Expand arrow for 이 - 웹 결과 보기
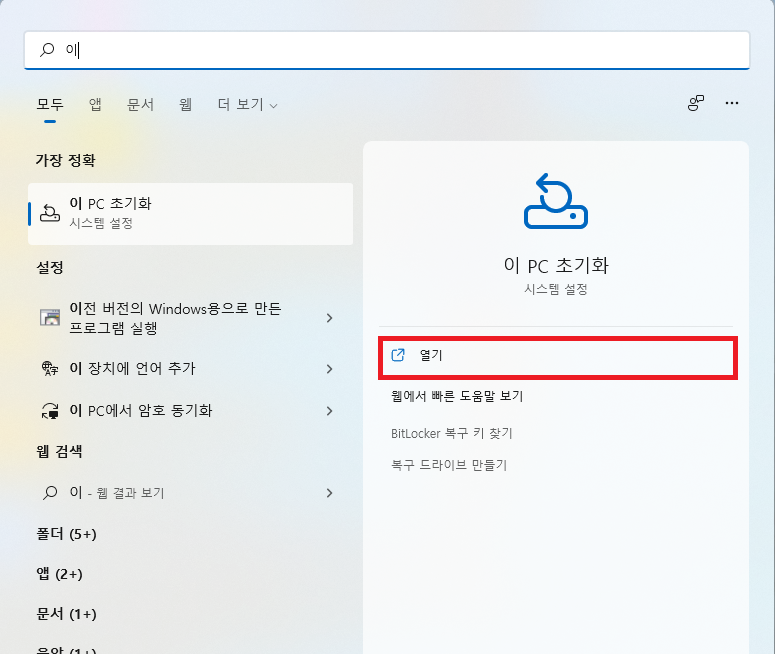Viewport: 775px width, 654px height. 330,493
